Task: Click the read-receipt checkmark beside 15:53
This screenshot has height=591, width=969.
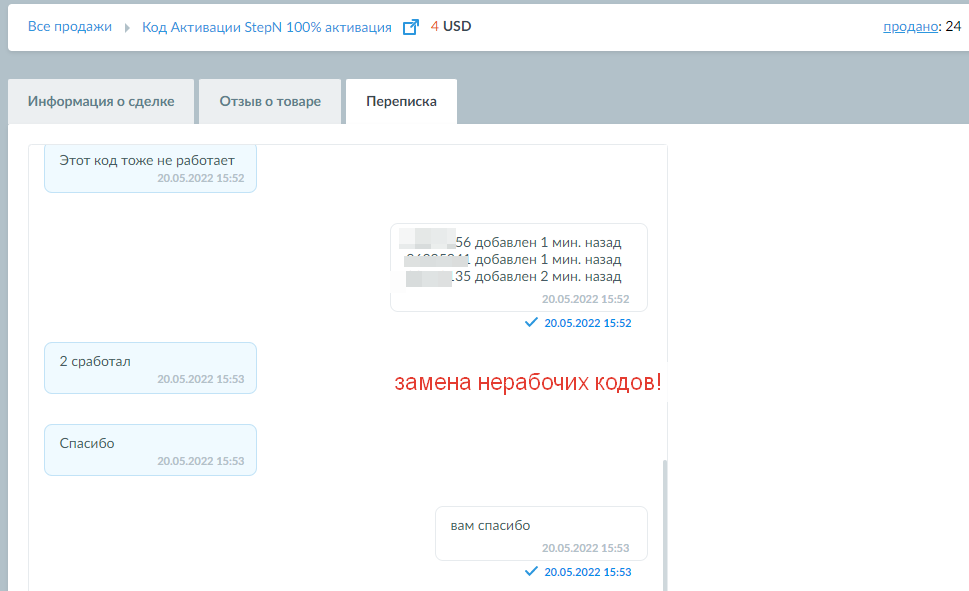Action: (x=531, y=571)
